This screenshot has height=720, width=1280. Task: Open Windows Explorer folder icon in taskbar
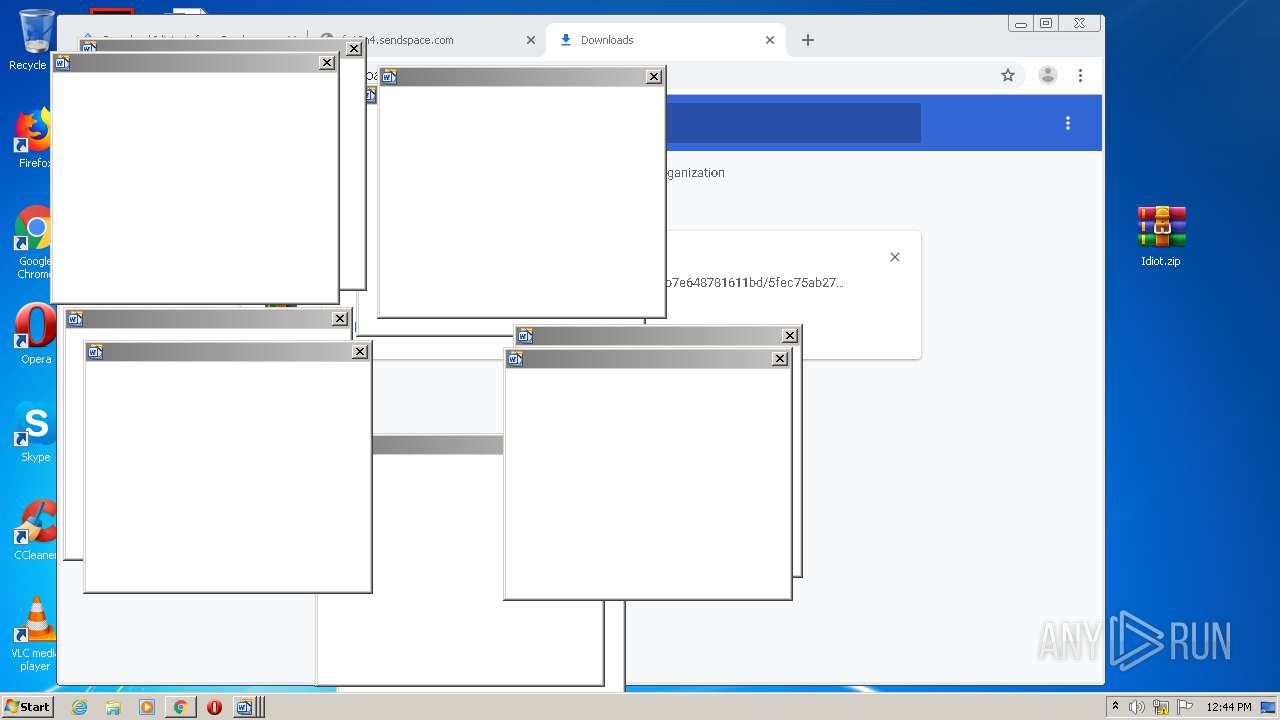113,707
